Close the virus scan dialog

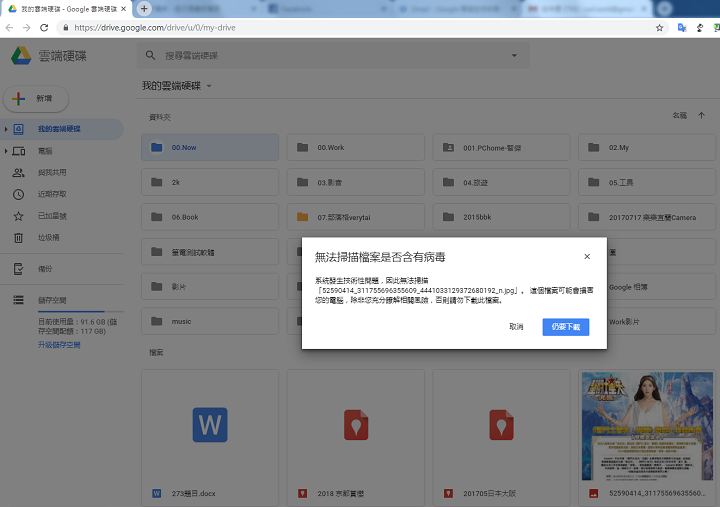(x=587, y=257)
